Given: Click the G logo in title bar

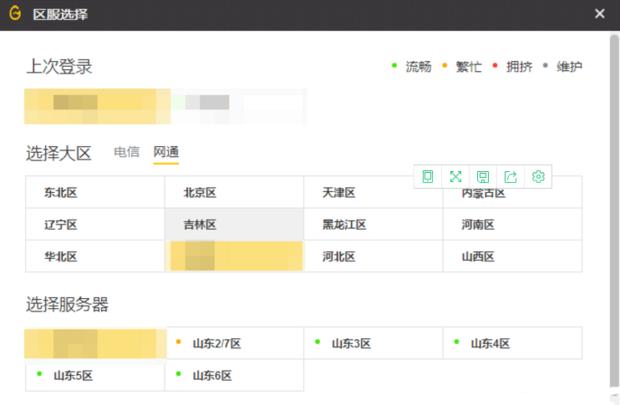Looking at the screenshot, I should pos(15,14).
